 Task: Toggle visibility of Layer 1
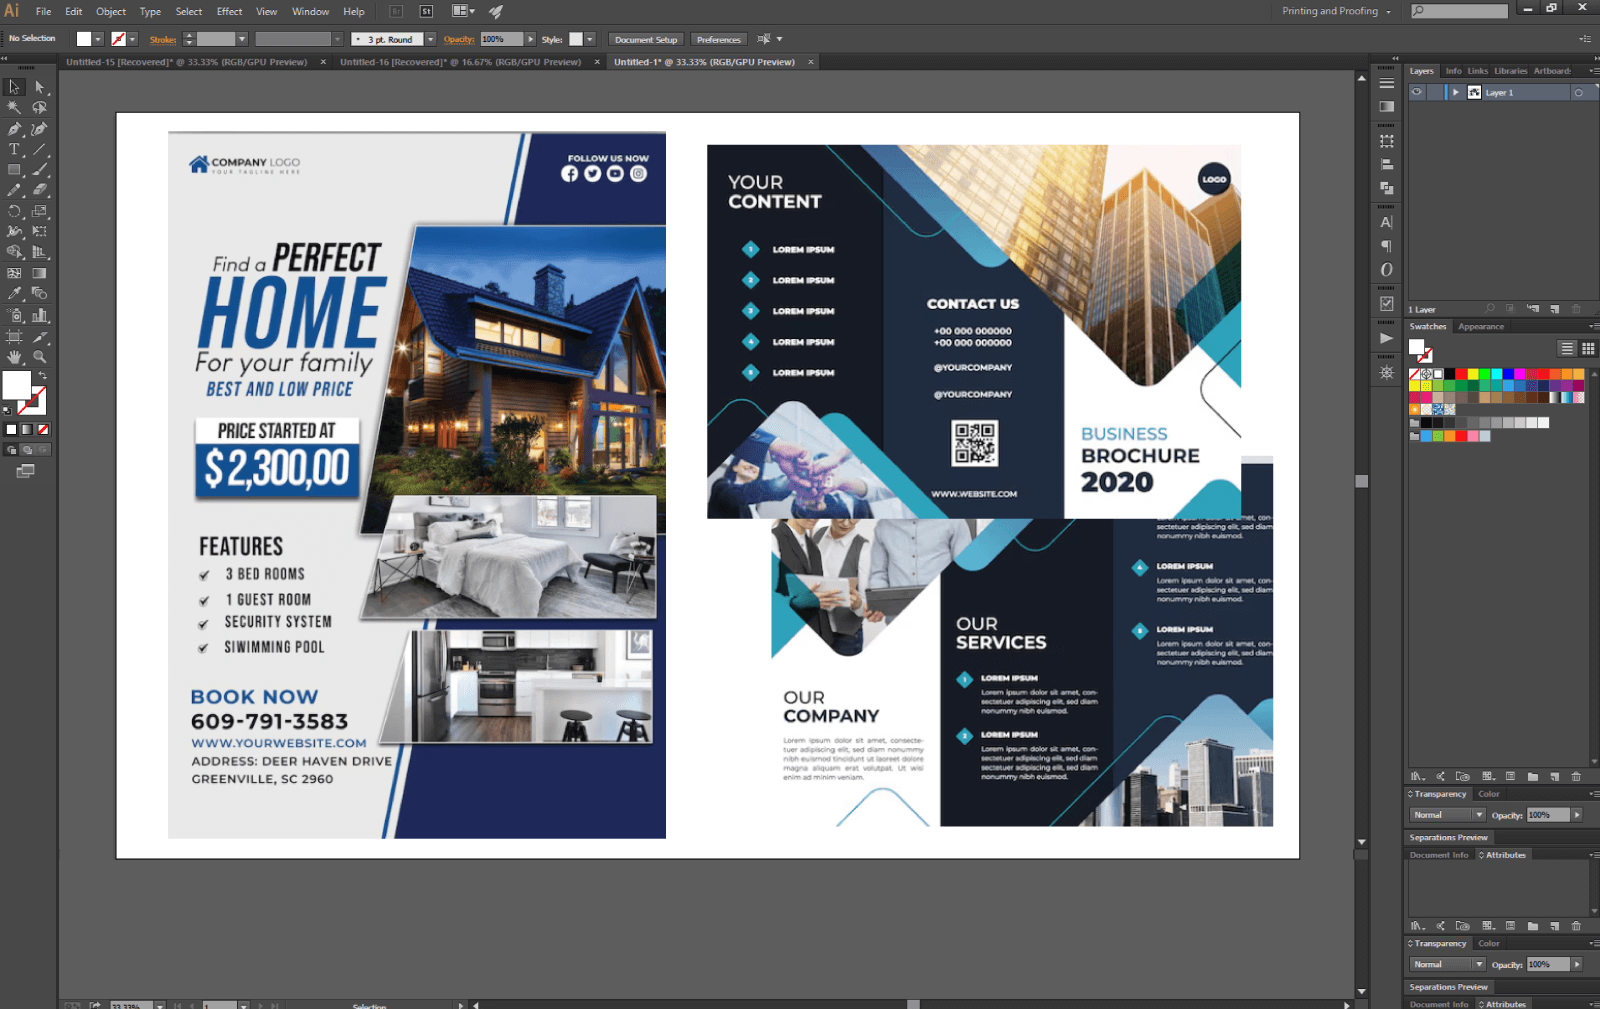pos(1417,92)
